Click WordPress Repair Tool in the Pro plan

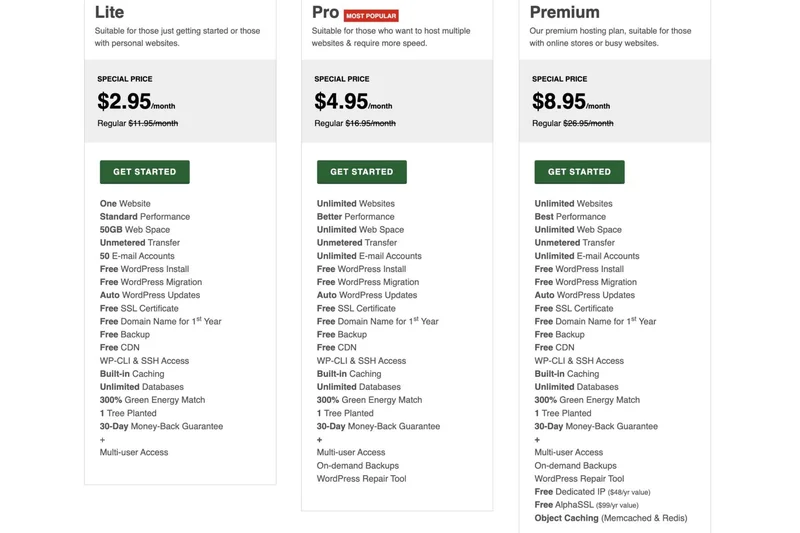pyautogui.click(x=361, y=479)
